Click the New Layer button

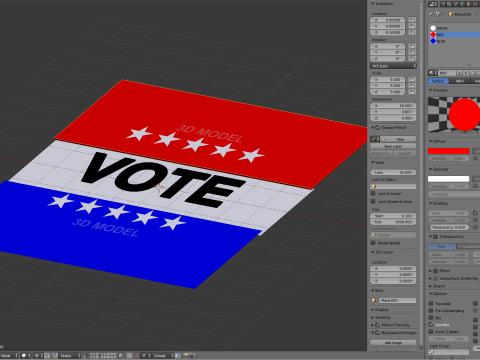pyautogui.click(x=393, y=146)
